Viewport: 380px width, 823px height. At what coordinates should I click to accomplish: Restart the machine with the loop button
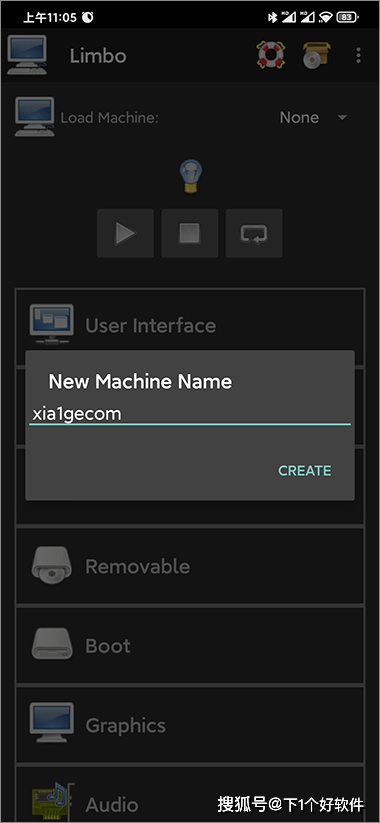coord(254,233)
